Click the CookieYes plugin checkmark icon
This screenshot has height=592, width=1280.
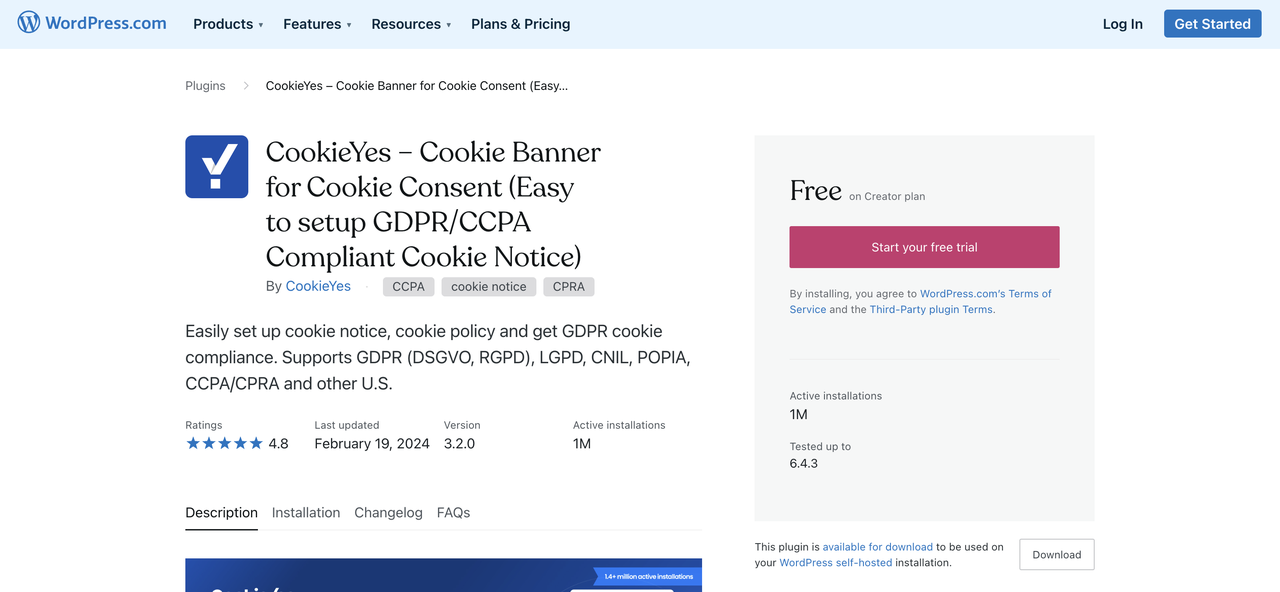[x=217, y=167]
